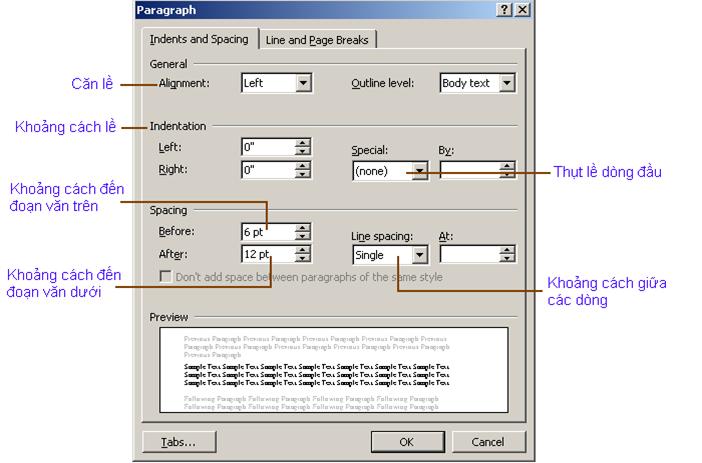
Task: Decrease Before spacing with down arrow
Action: pos(303,236)
